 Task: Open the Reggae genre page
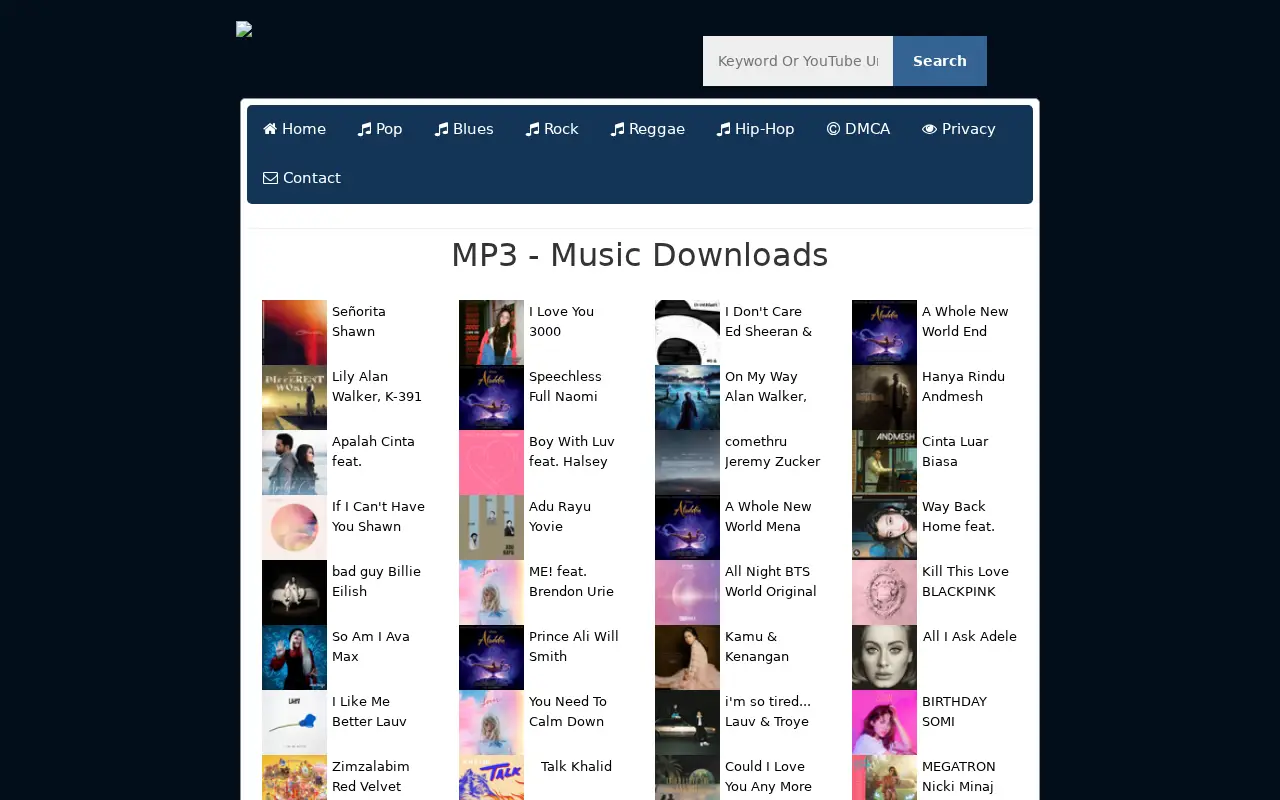pyautogui.click(x=648, y=129)
